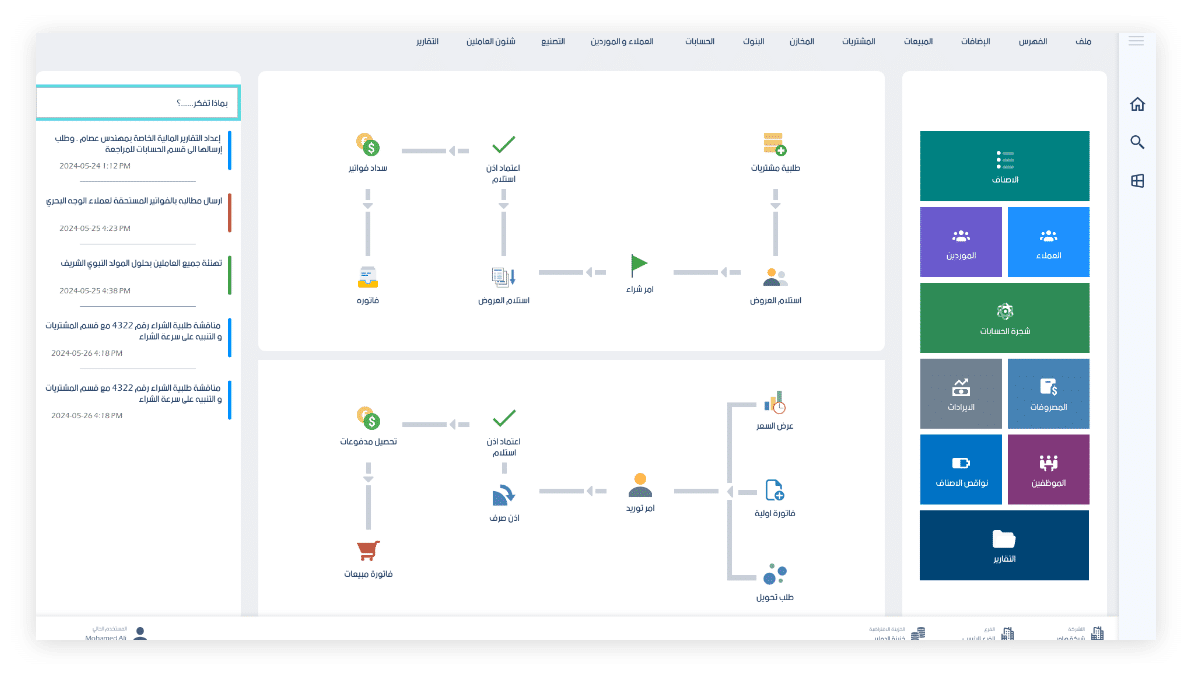Toggle the hamburger menu icon
1192x679 pixels.
coord(1136,41)
